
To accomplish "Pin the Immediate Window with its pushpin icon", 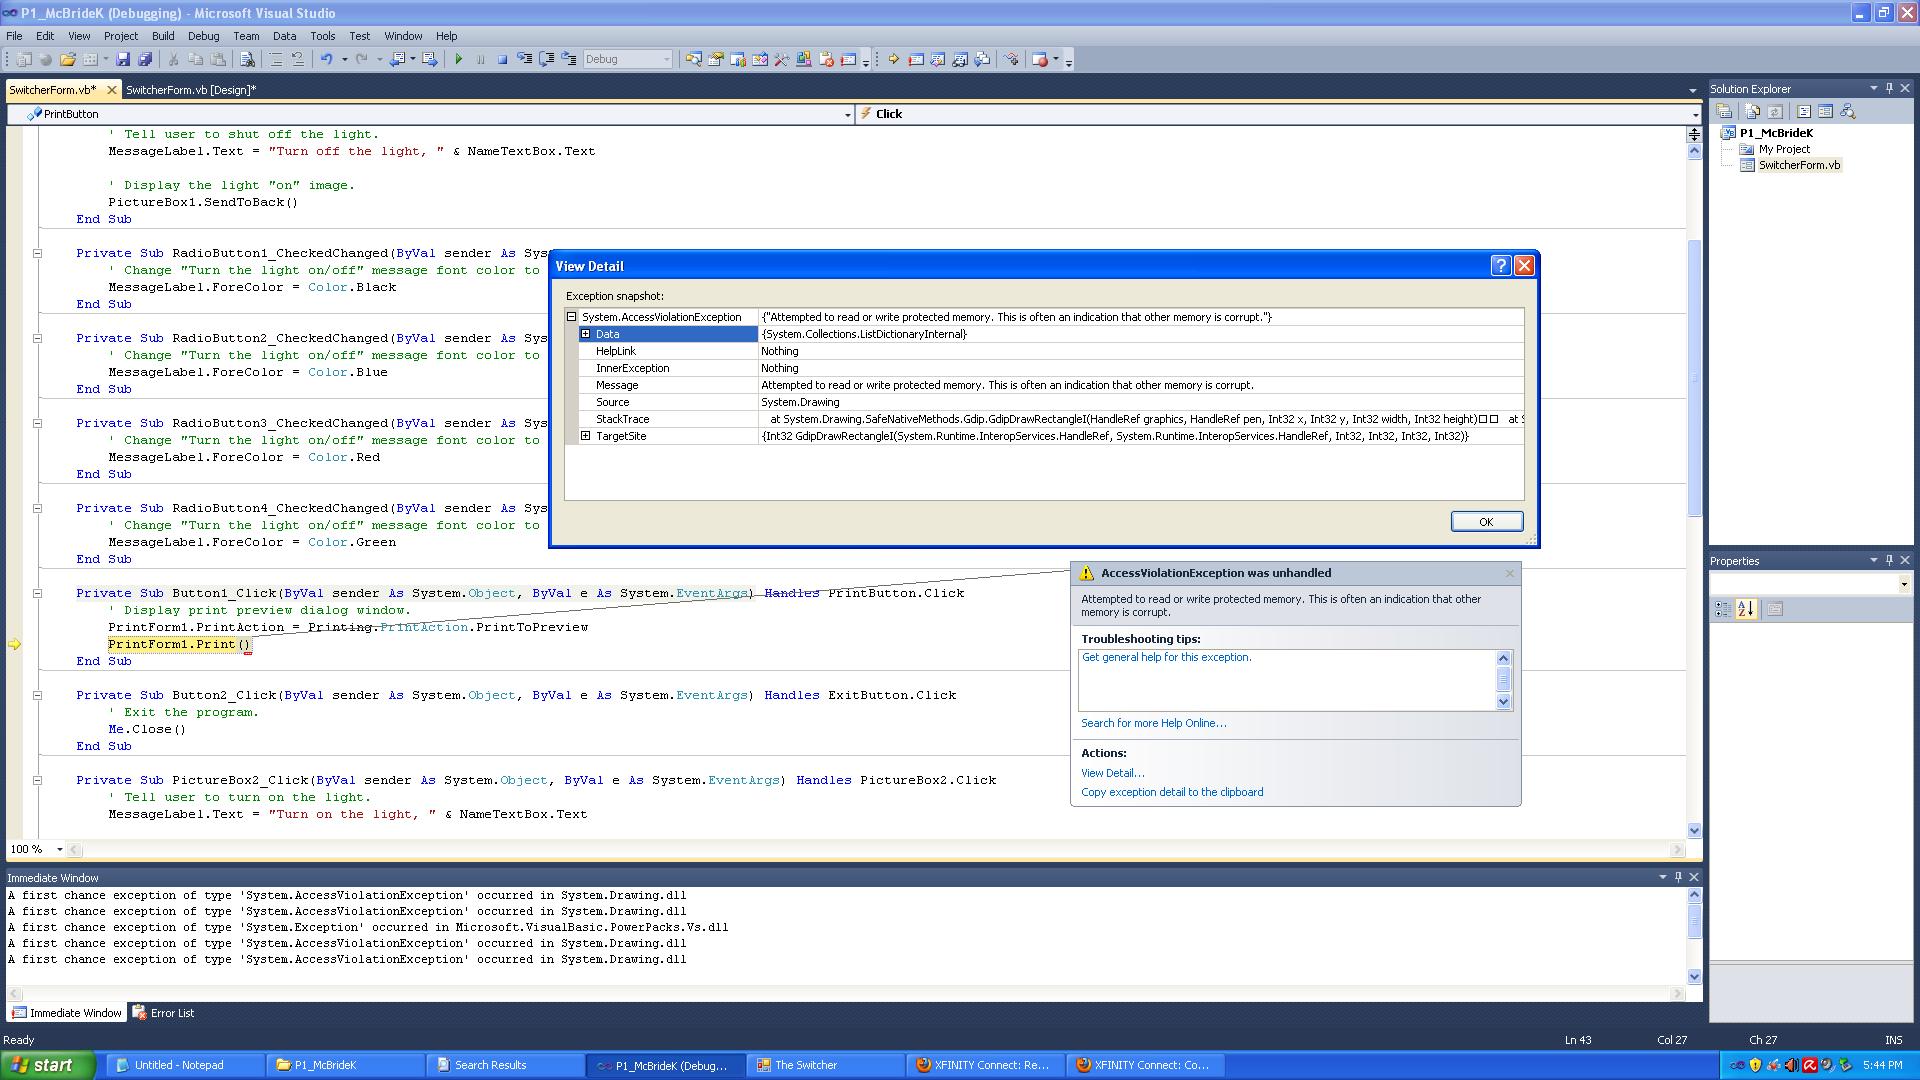I will [x=1678, y=877].
